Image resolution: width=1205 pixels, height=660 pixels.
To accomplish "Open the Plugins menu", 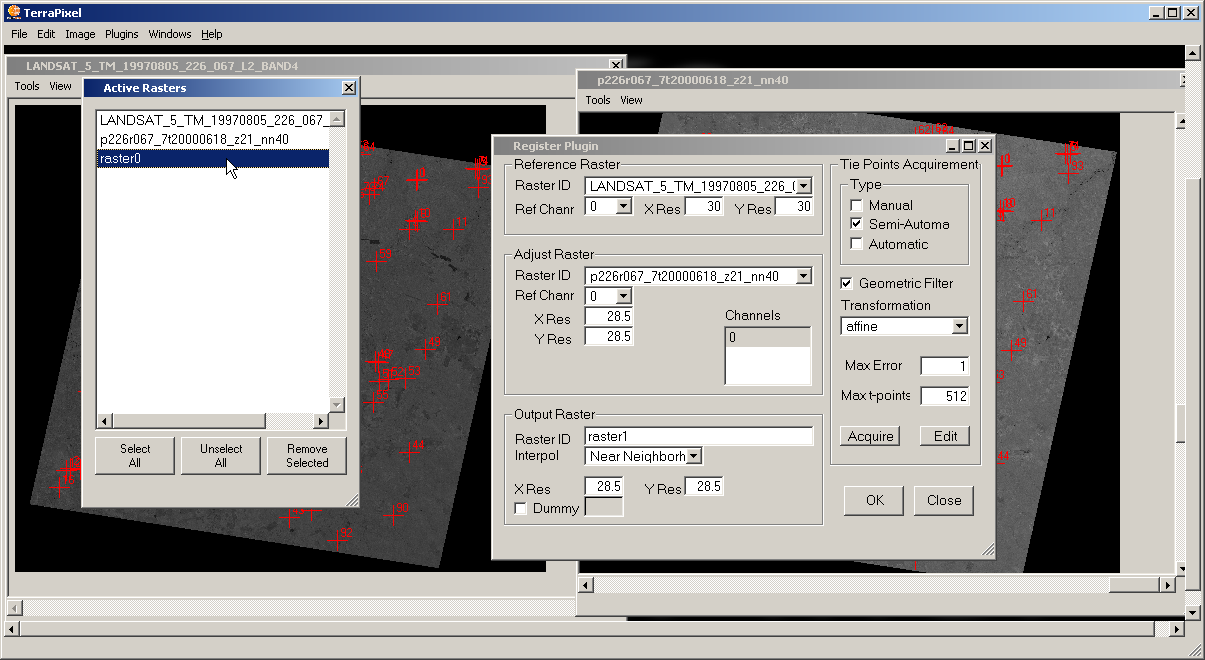I will [x=122, y=34].
